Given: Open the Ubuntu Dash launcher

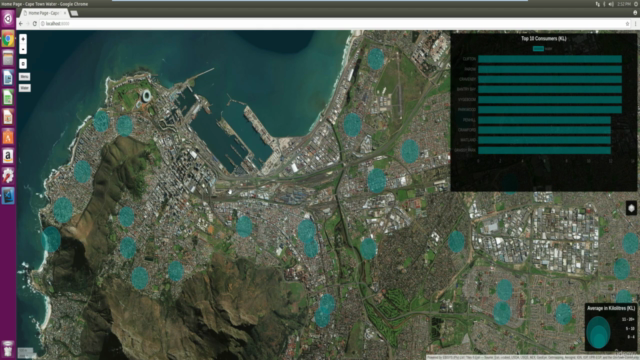Looking at the screenshot, I should 8,18.
